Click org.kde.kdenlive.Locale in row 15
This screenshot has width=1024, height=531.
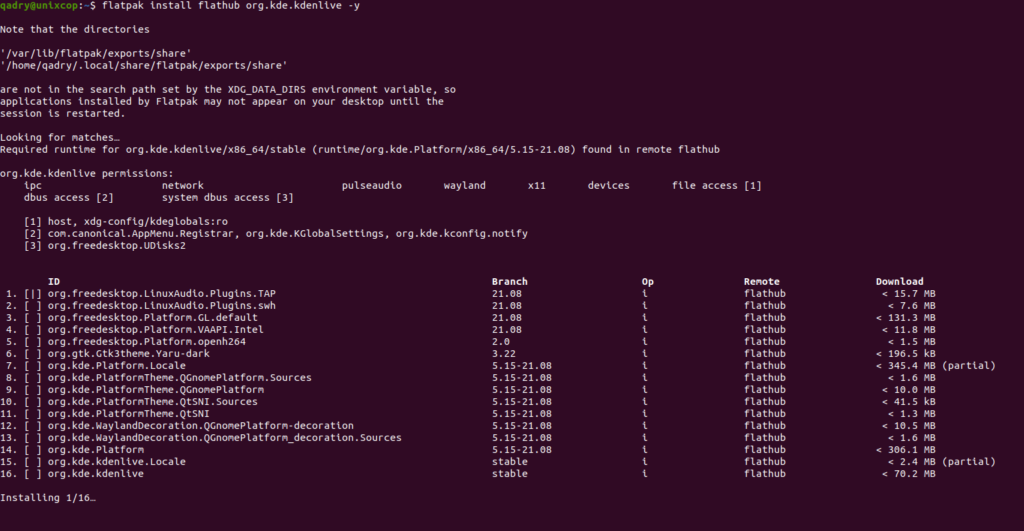pos(117,462)
